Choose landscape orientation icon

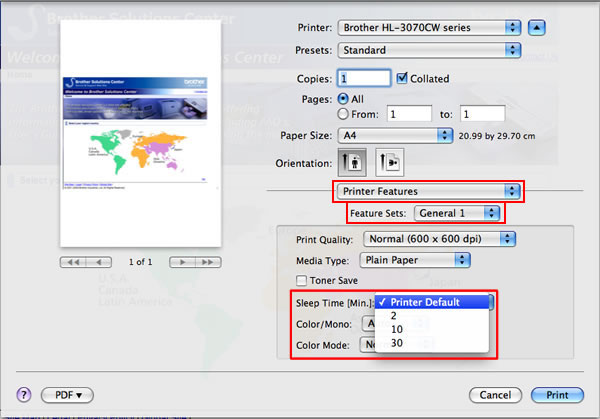[390, 163]
